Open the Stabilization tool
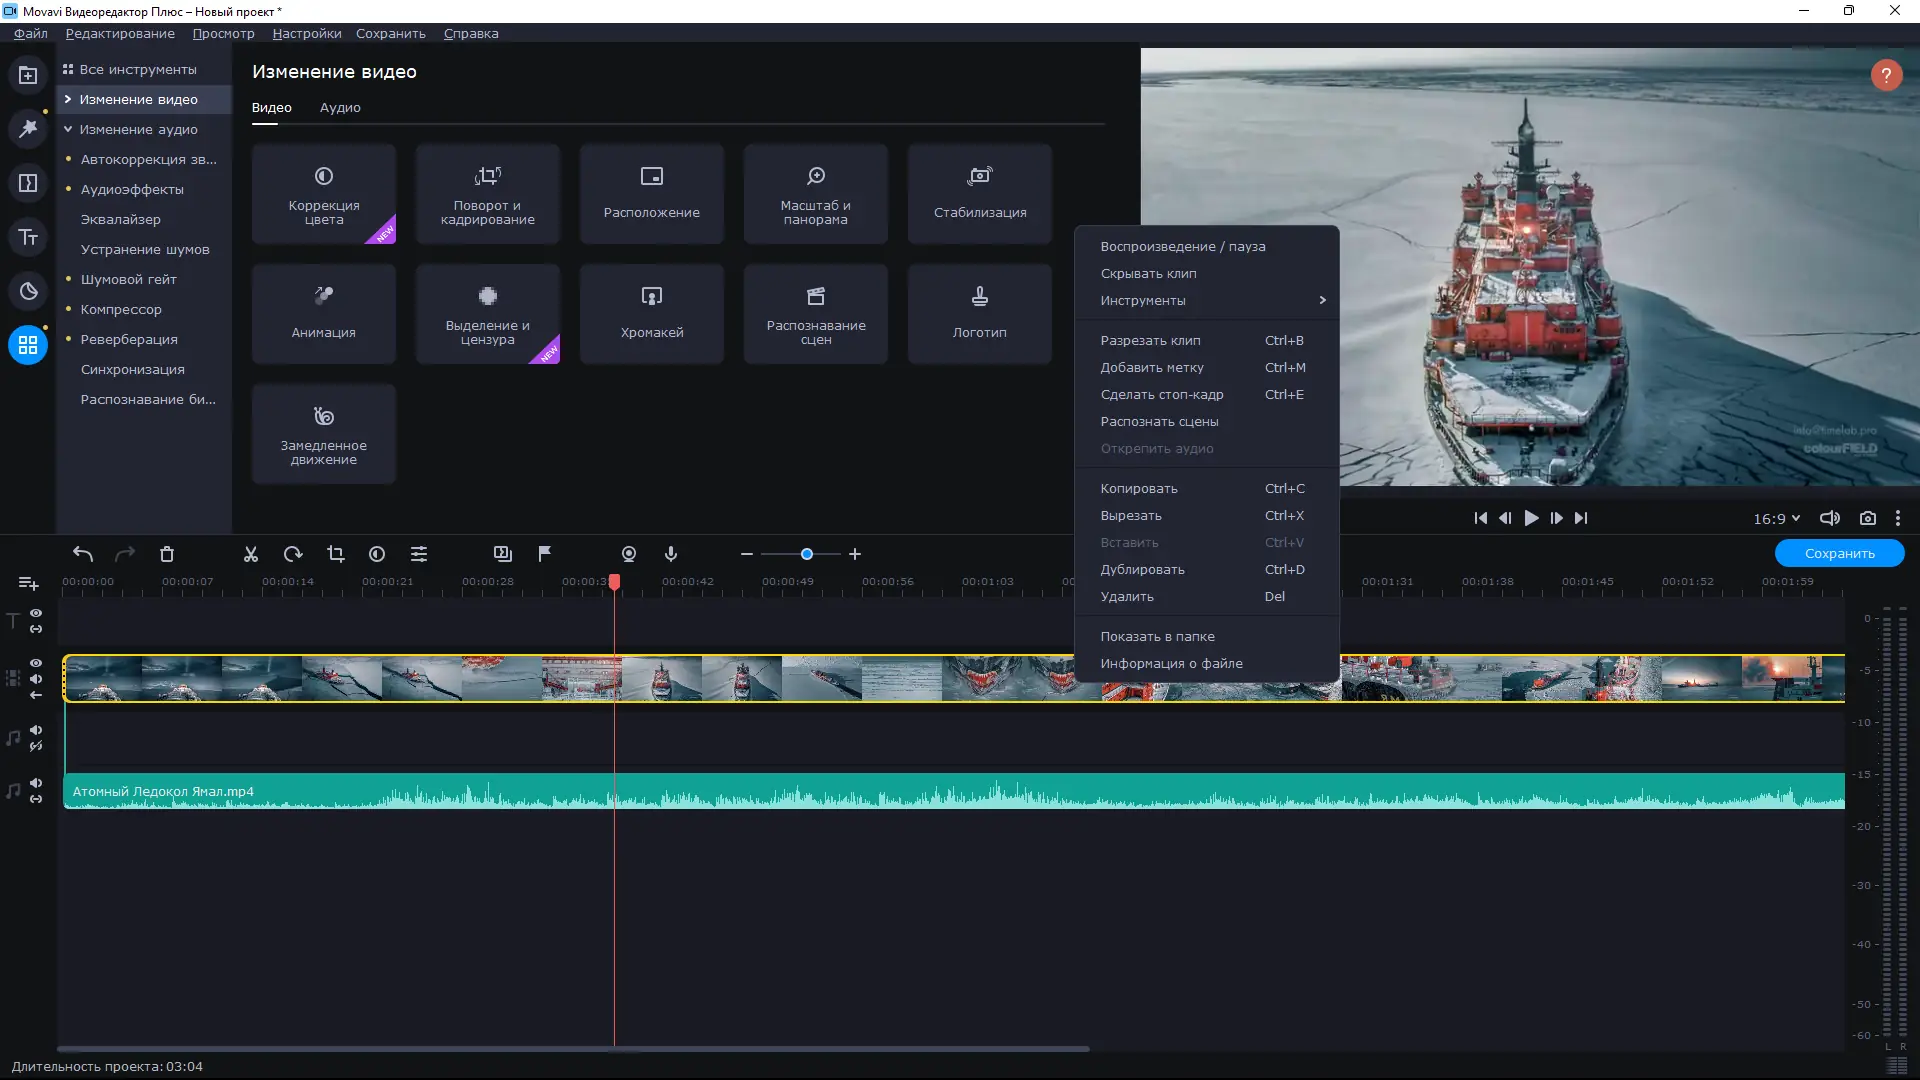The width and height of the screenshot is (1920, 1080). (x=979, y=193)
